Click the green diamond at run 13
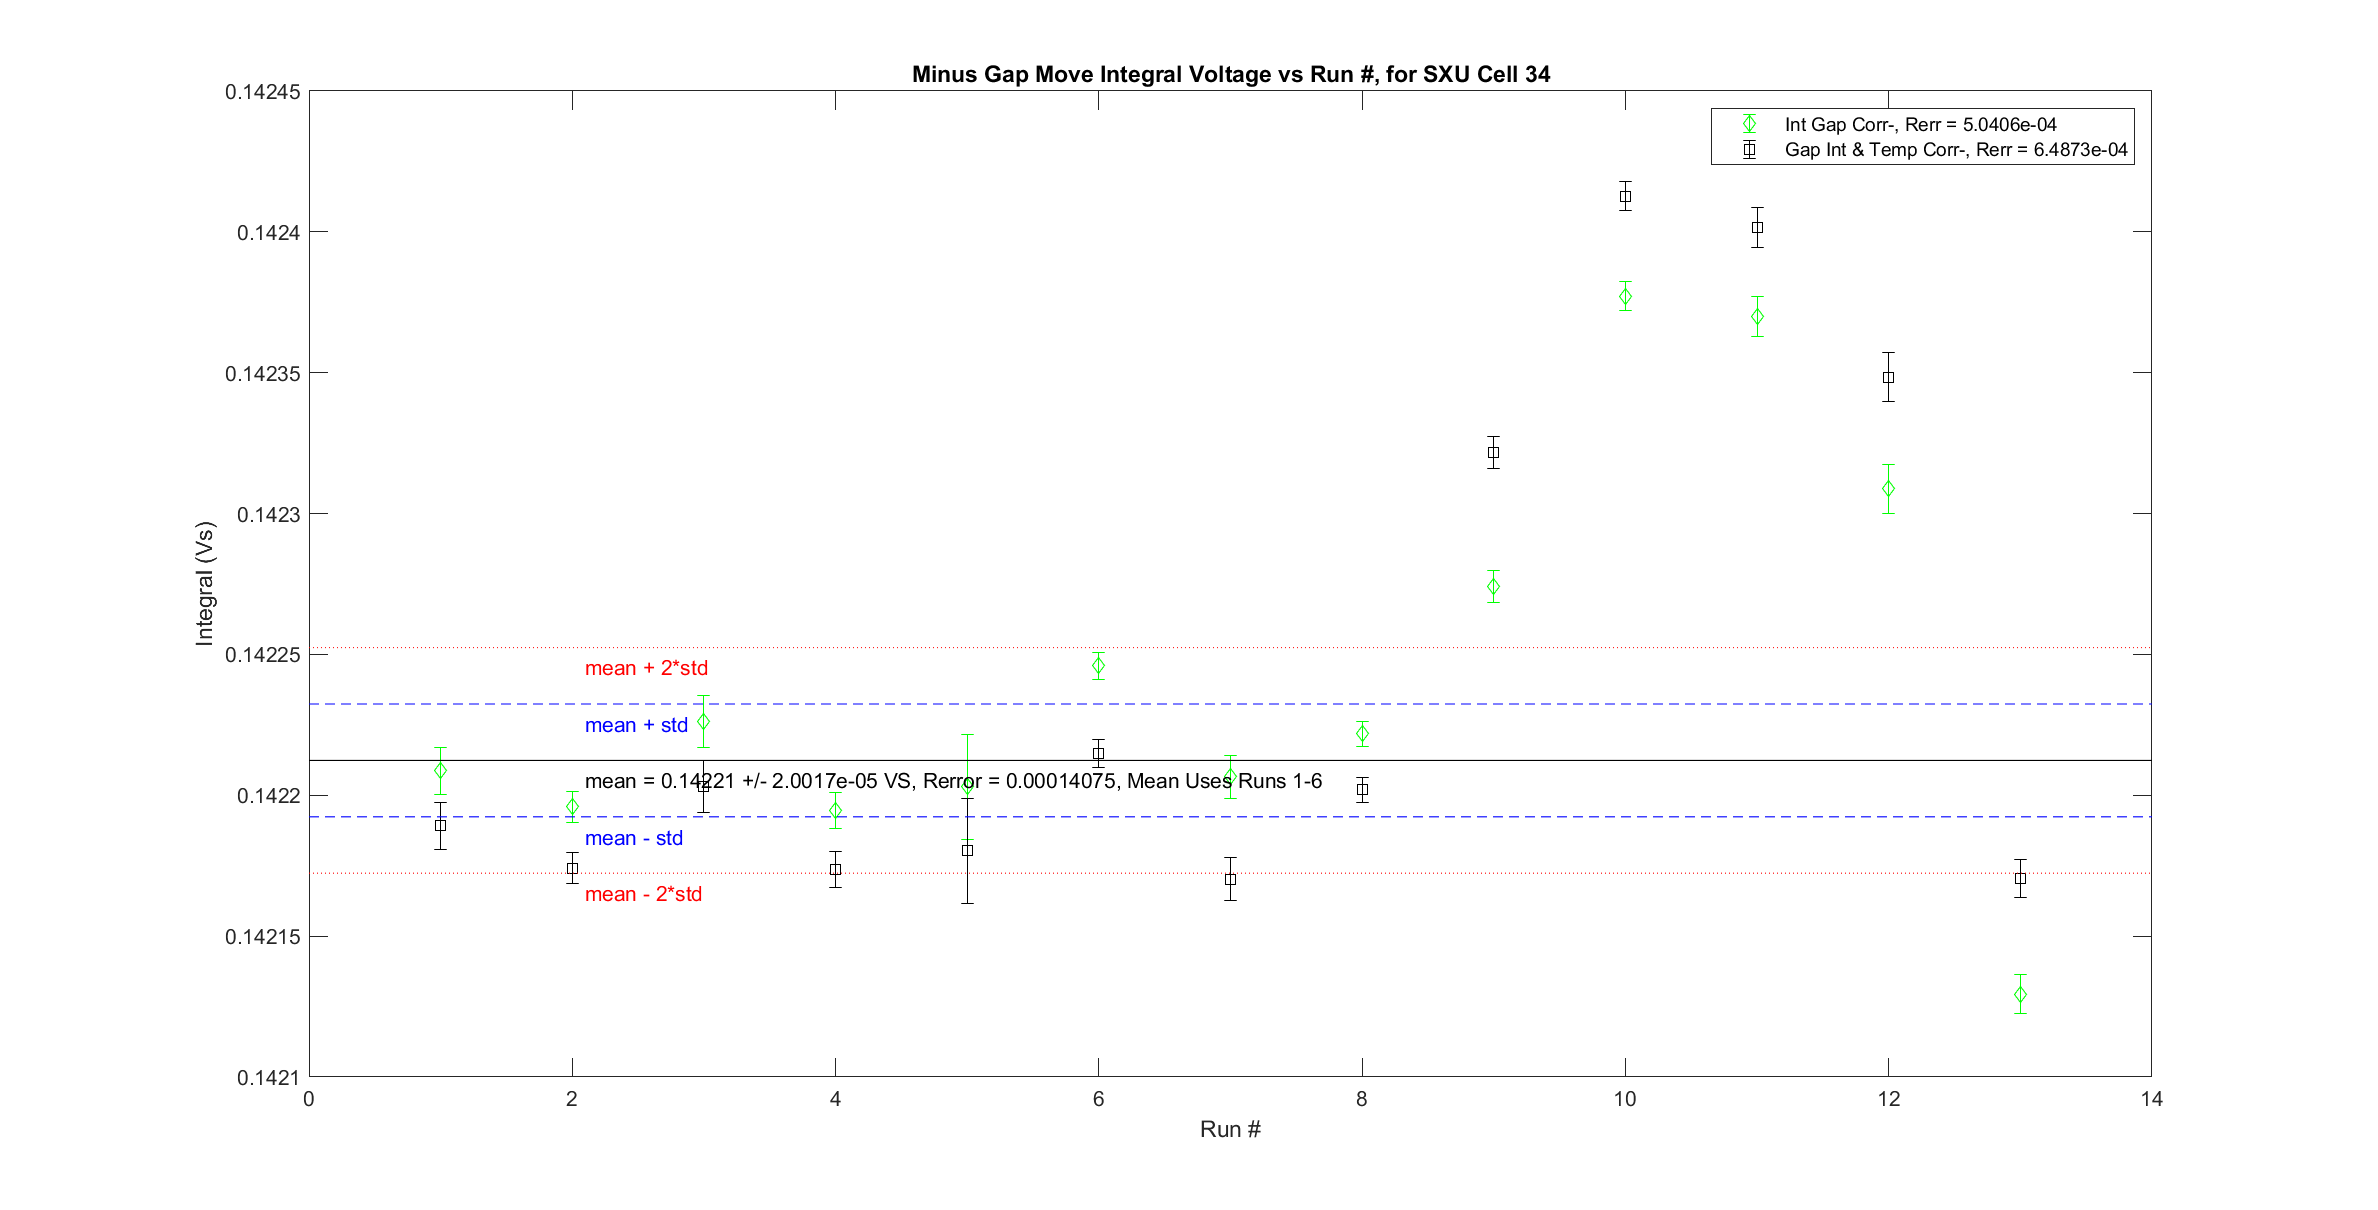2378x1210 pixels. pos(2020,995)
